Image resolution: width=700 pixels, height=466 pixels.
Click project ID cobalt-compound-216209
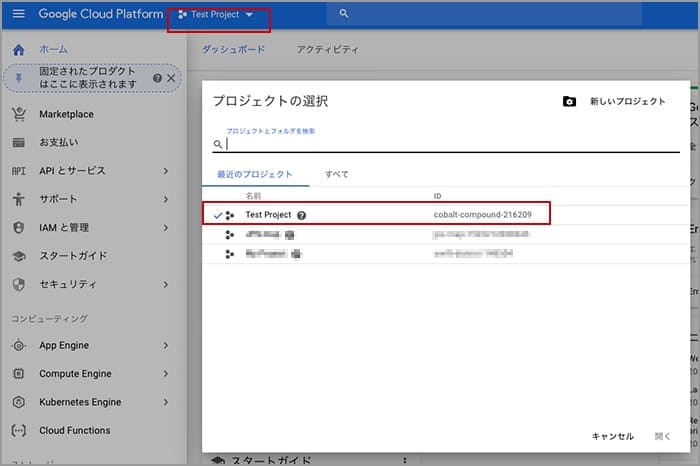click(483, 215)
